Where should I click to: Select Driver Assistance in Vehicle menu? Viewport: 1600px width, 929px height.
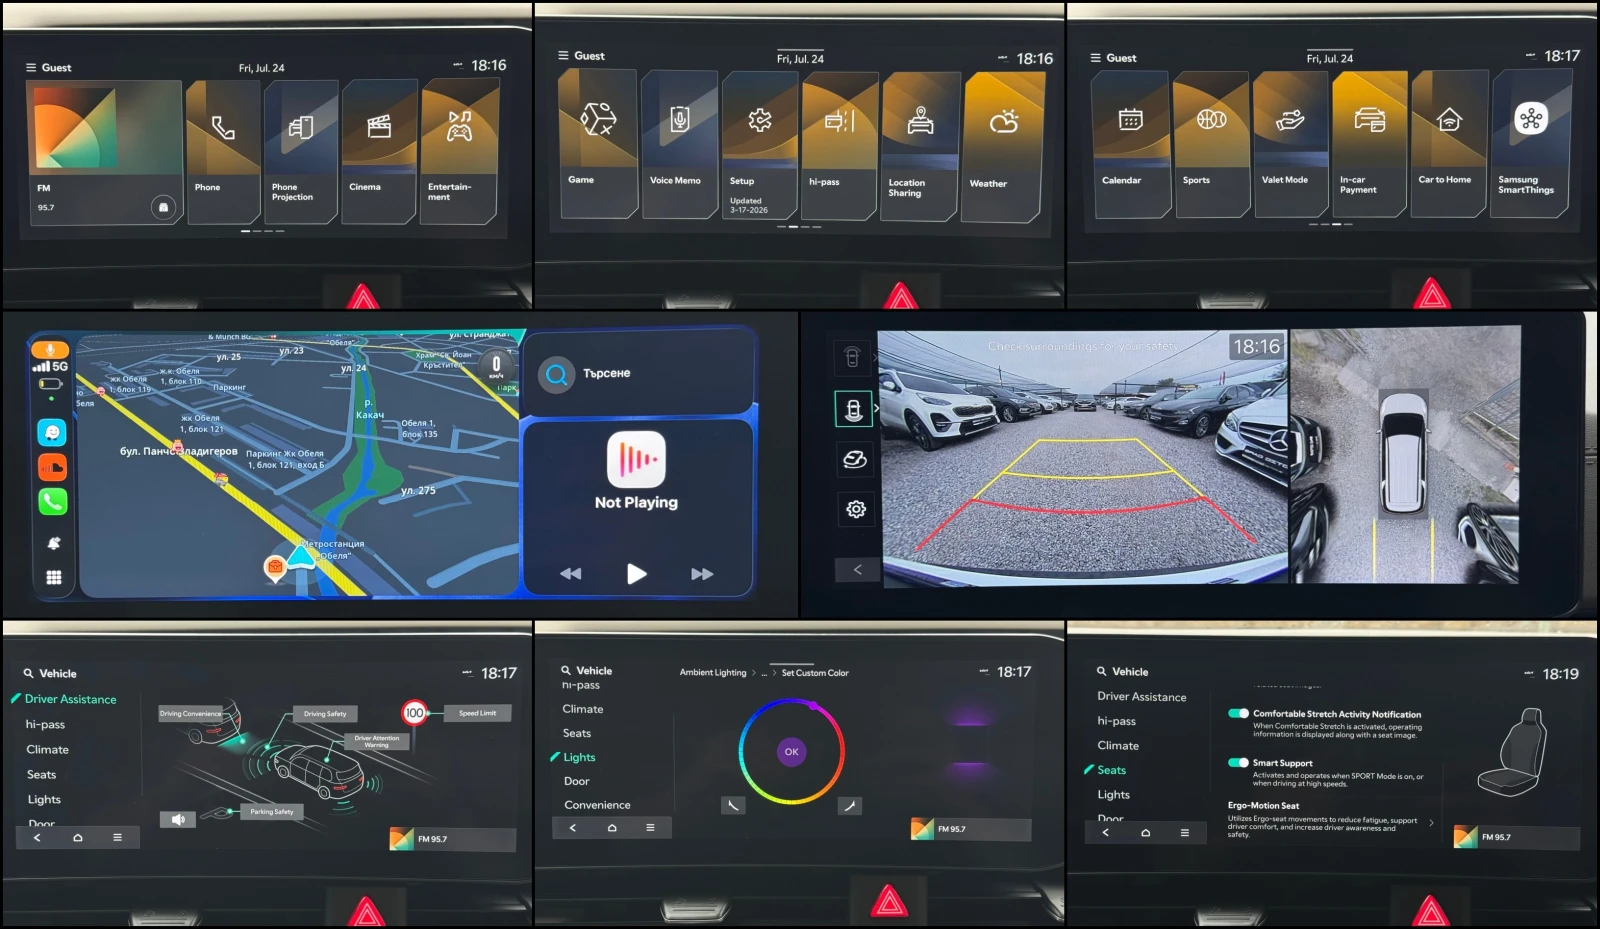pyautogui.click(x=70, y=699)
